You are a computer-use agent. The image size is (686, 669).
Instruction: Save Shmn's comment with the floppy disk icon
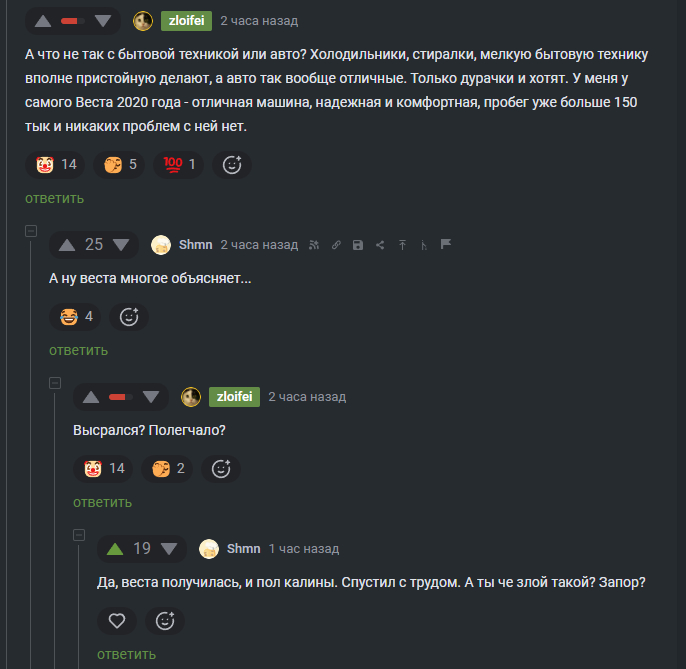point(358,245)
